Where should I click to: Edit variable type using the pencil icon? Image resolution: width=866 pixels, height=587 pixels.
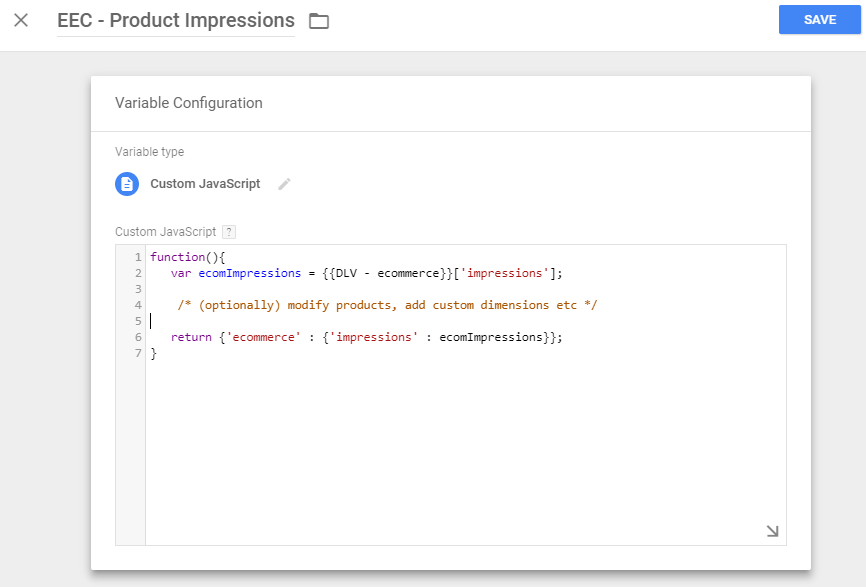coord(285,184)
